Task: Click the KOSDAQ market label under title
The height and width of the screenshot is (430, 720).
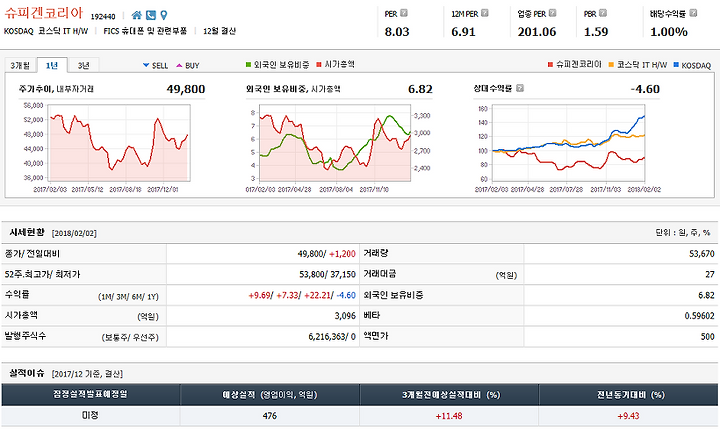Action: point(18,31)
